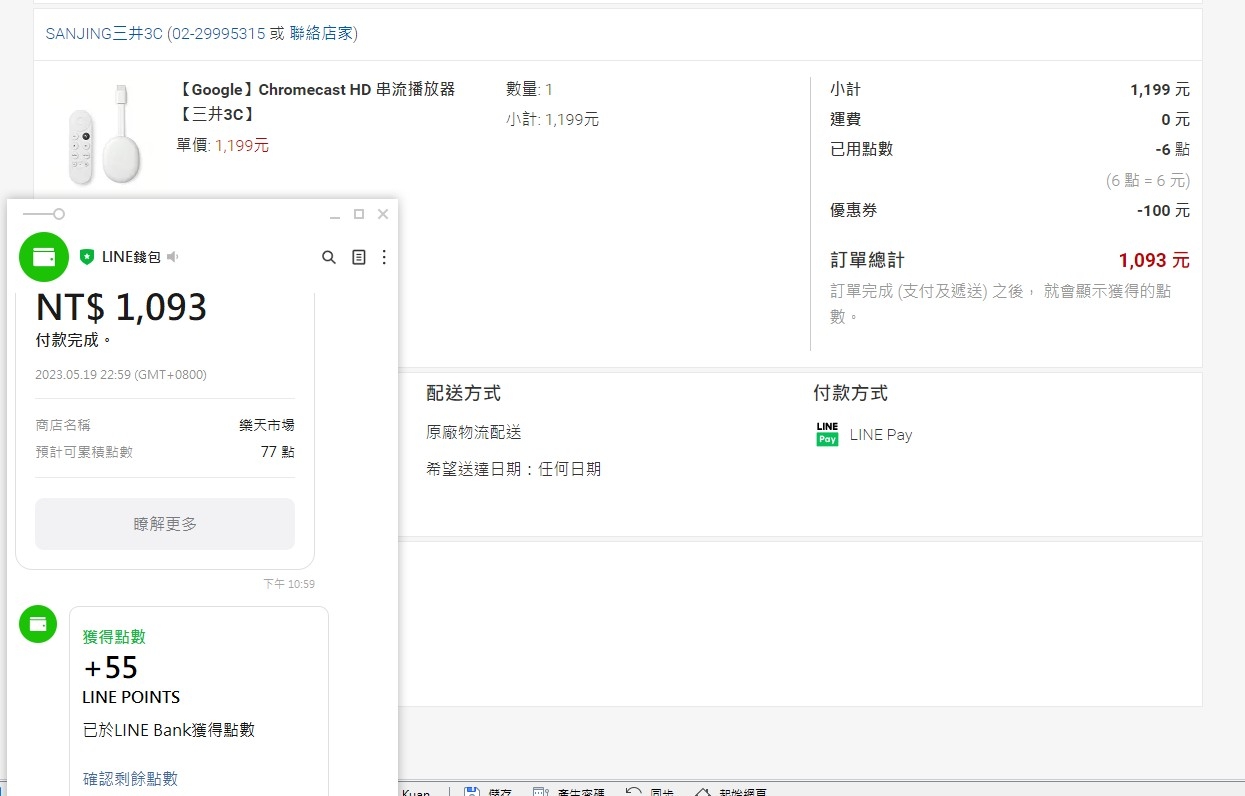Click the 聯絡店家 contact store link
Viewport: 1245px width, 796px height.
tap(321, 34)
